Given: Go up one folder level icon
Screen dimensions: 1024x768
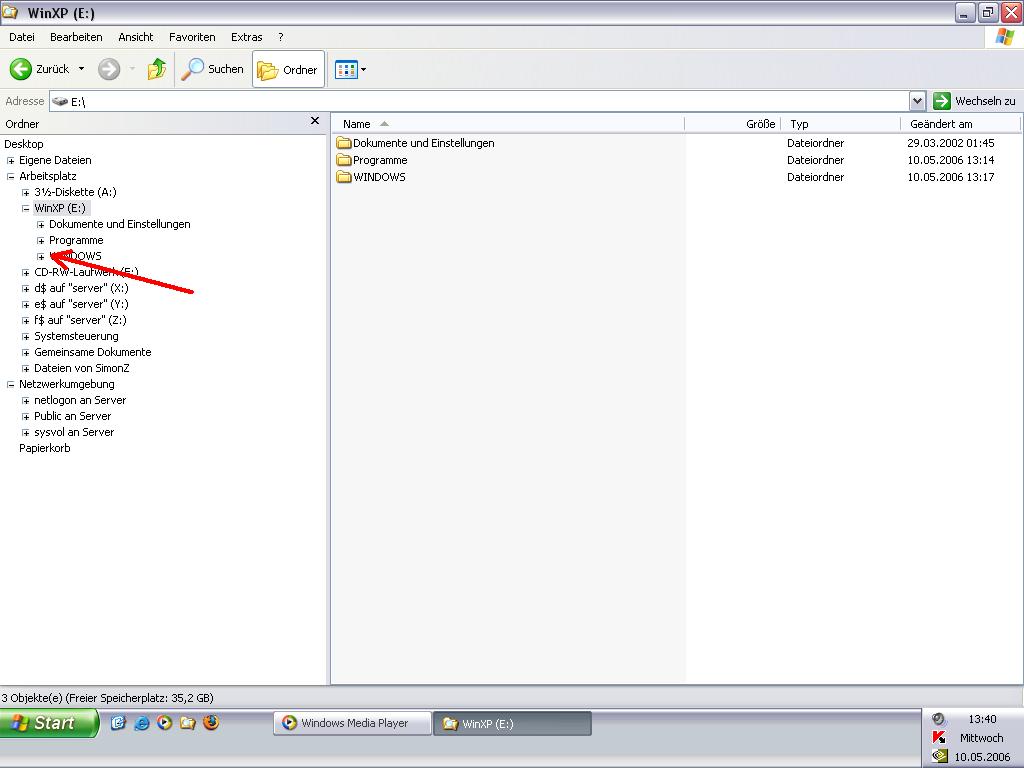Looking at the screenshot, I should (157, 69).
